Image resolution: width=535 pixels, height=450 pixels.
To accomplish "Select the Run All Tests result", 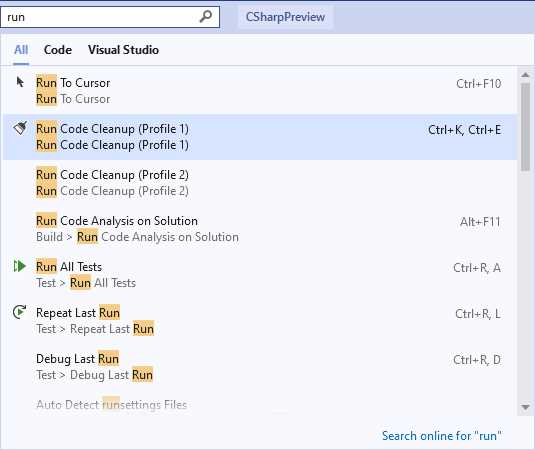I will [260, 275].
